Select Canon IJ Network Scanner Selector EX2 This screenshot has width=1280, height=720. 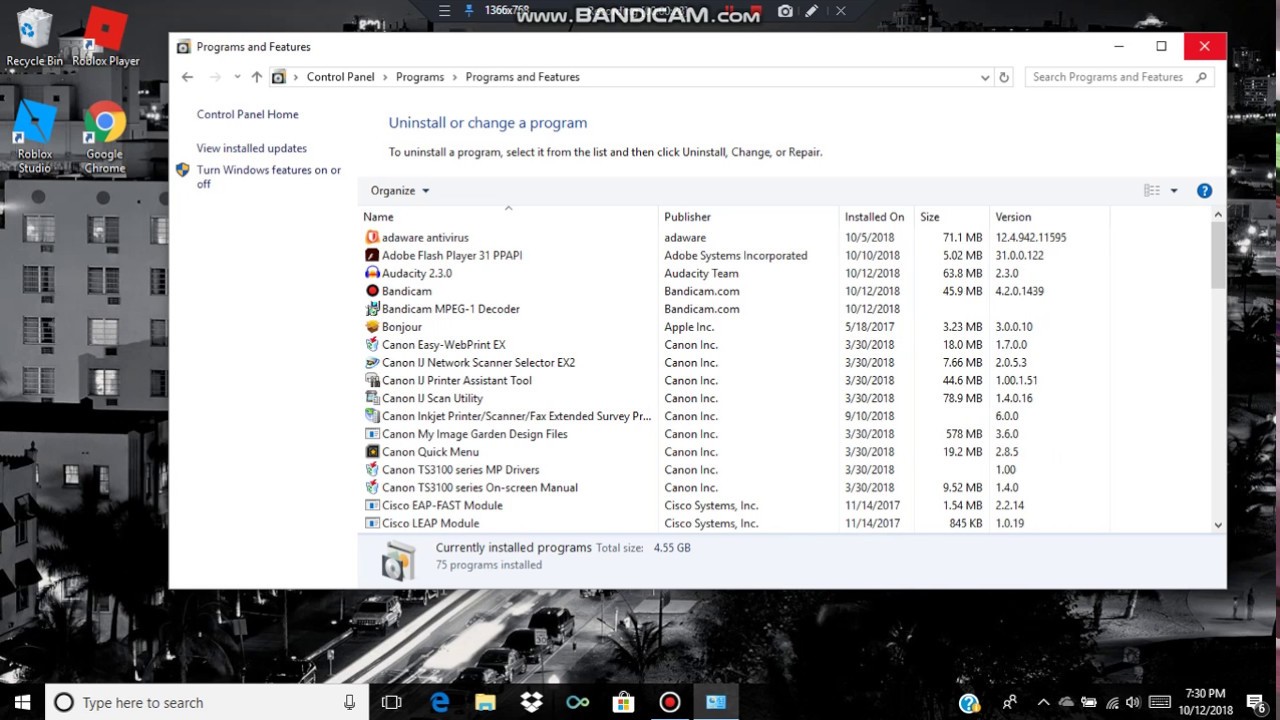[734, 363]
